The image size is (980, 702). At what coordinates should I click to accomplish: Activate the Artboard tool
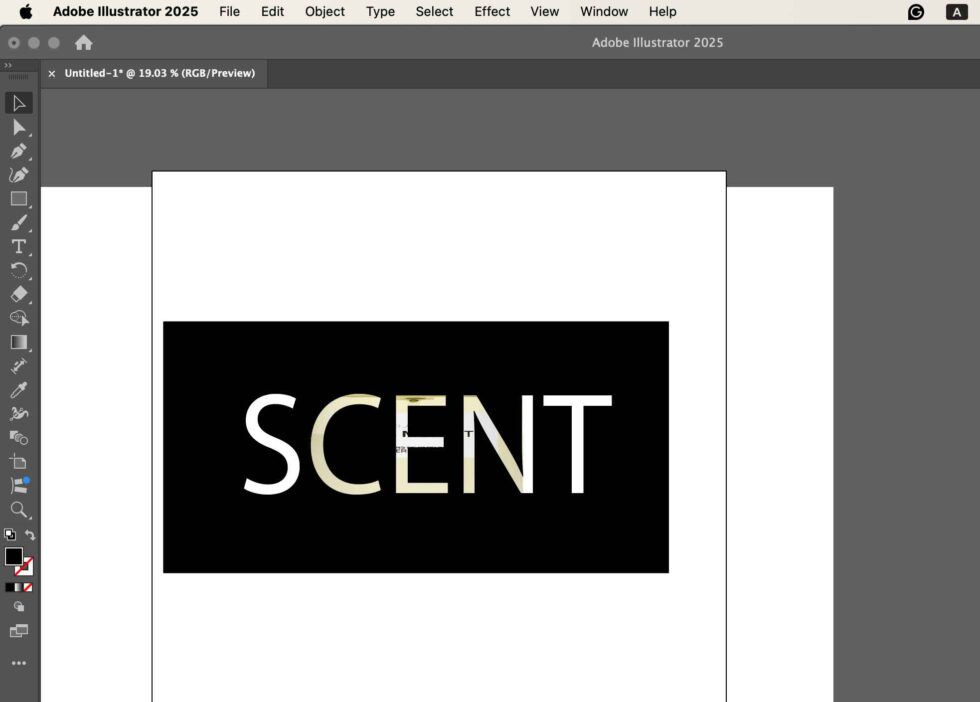pyautogui.click(x=18, y=461)
